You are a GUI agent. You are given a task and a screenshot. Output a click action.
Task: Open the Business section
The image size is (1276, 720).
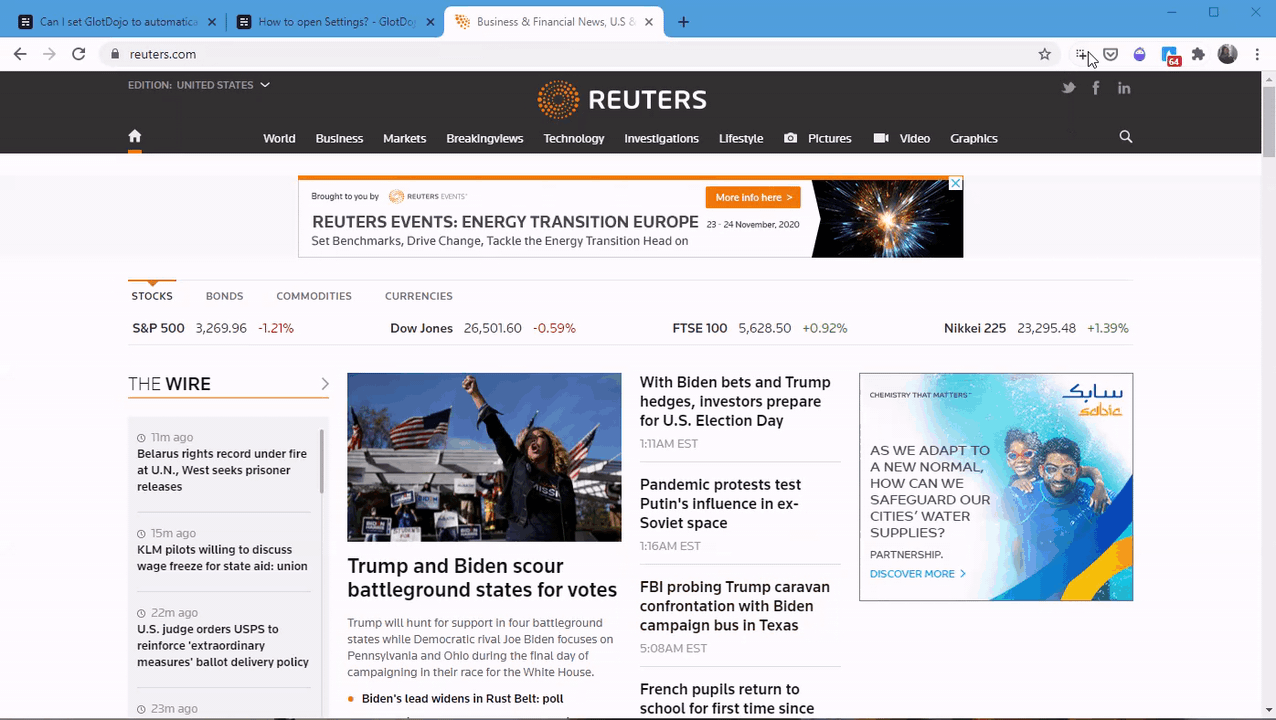(339, 138)
